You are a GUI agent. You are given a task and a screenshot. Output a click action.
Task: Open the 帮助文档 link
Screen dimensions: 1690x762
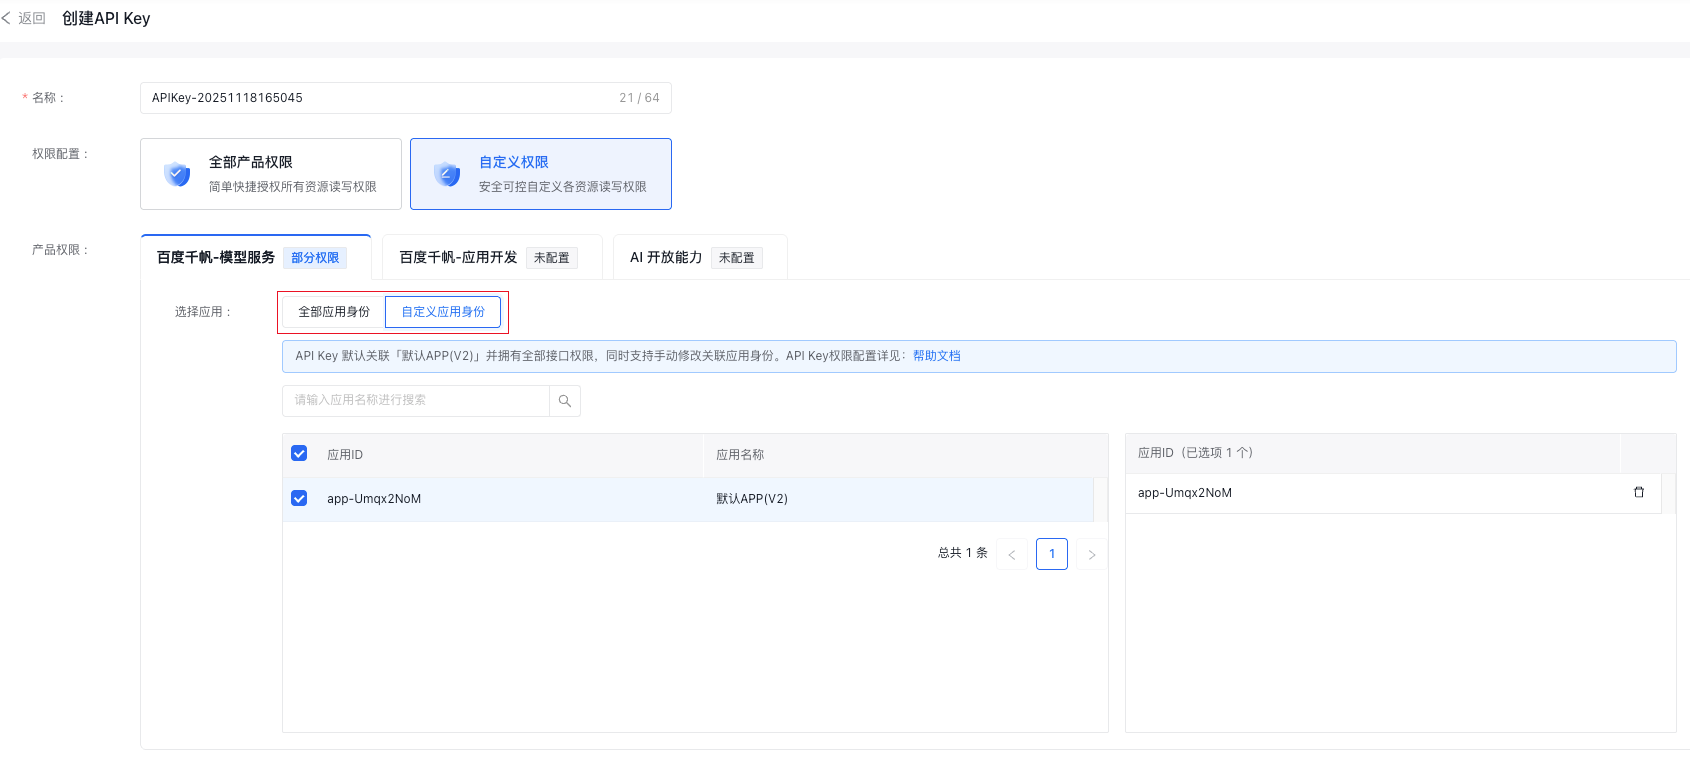coord(937,356)
